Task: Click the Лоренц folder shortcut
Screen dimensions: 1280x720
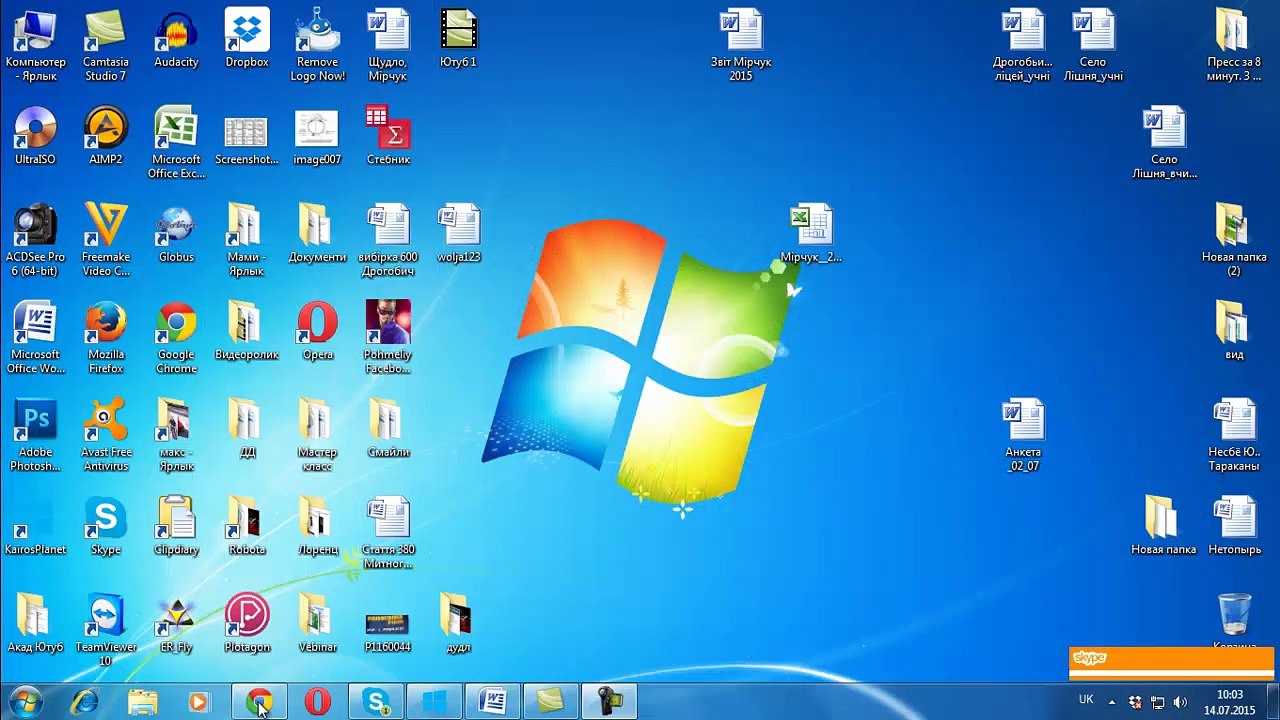Action: tap(318, 527)
